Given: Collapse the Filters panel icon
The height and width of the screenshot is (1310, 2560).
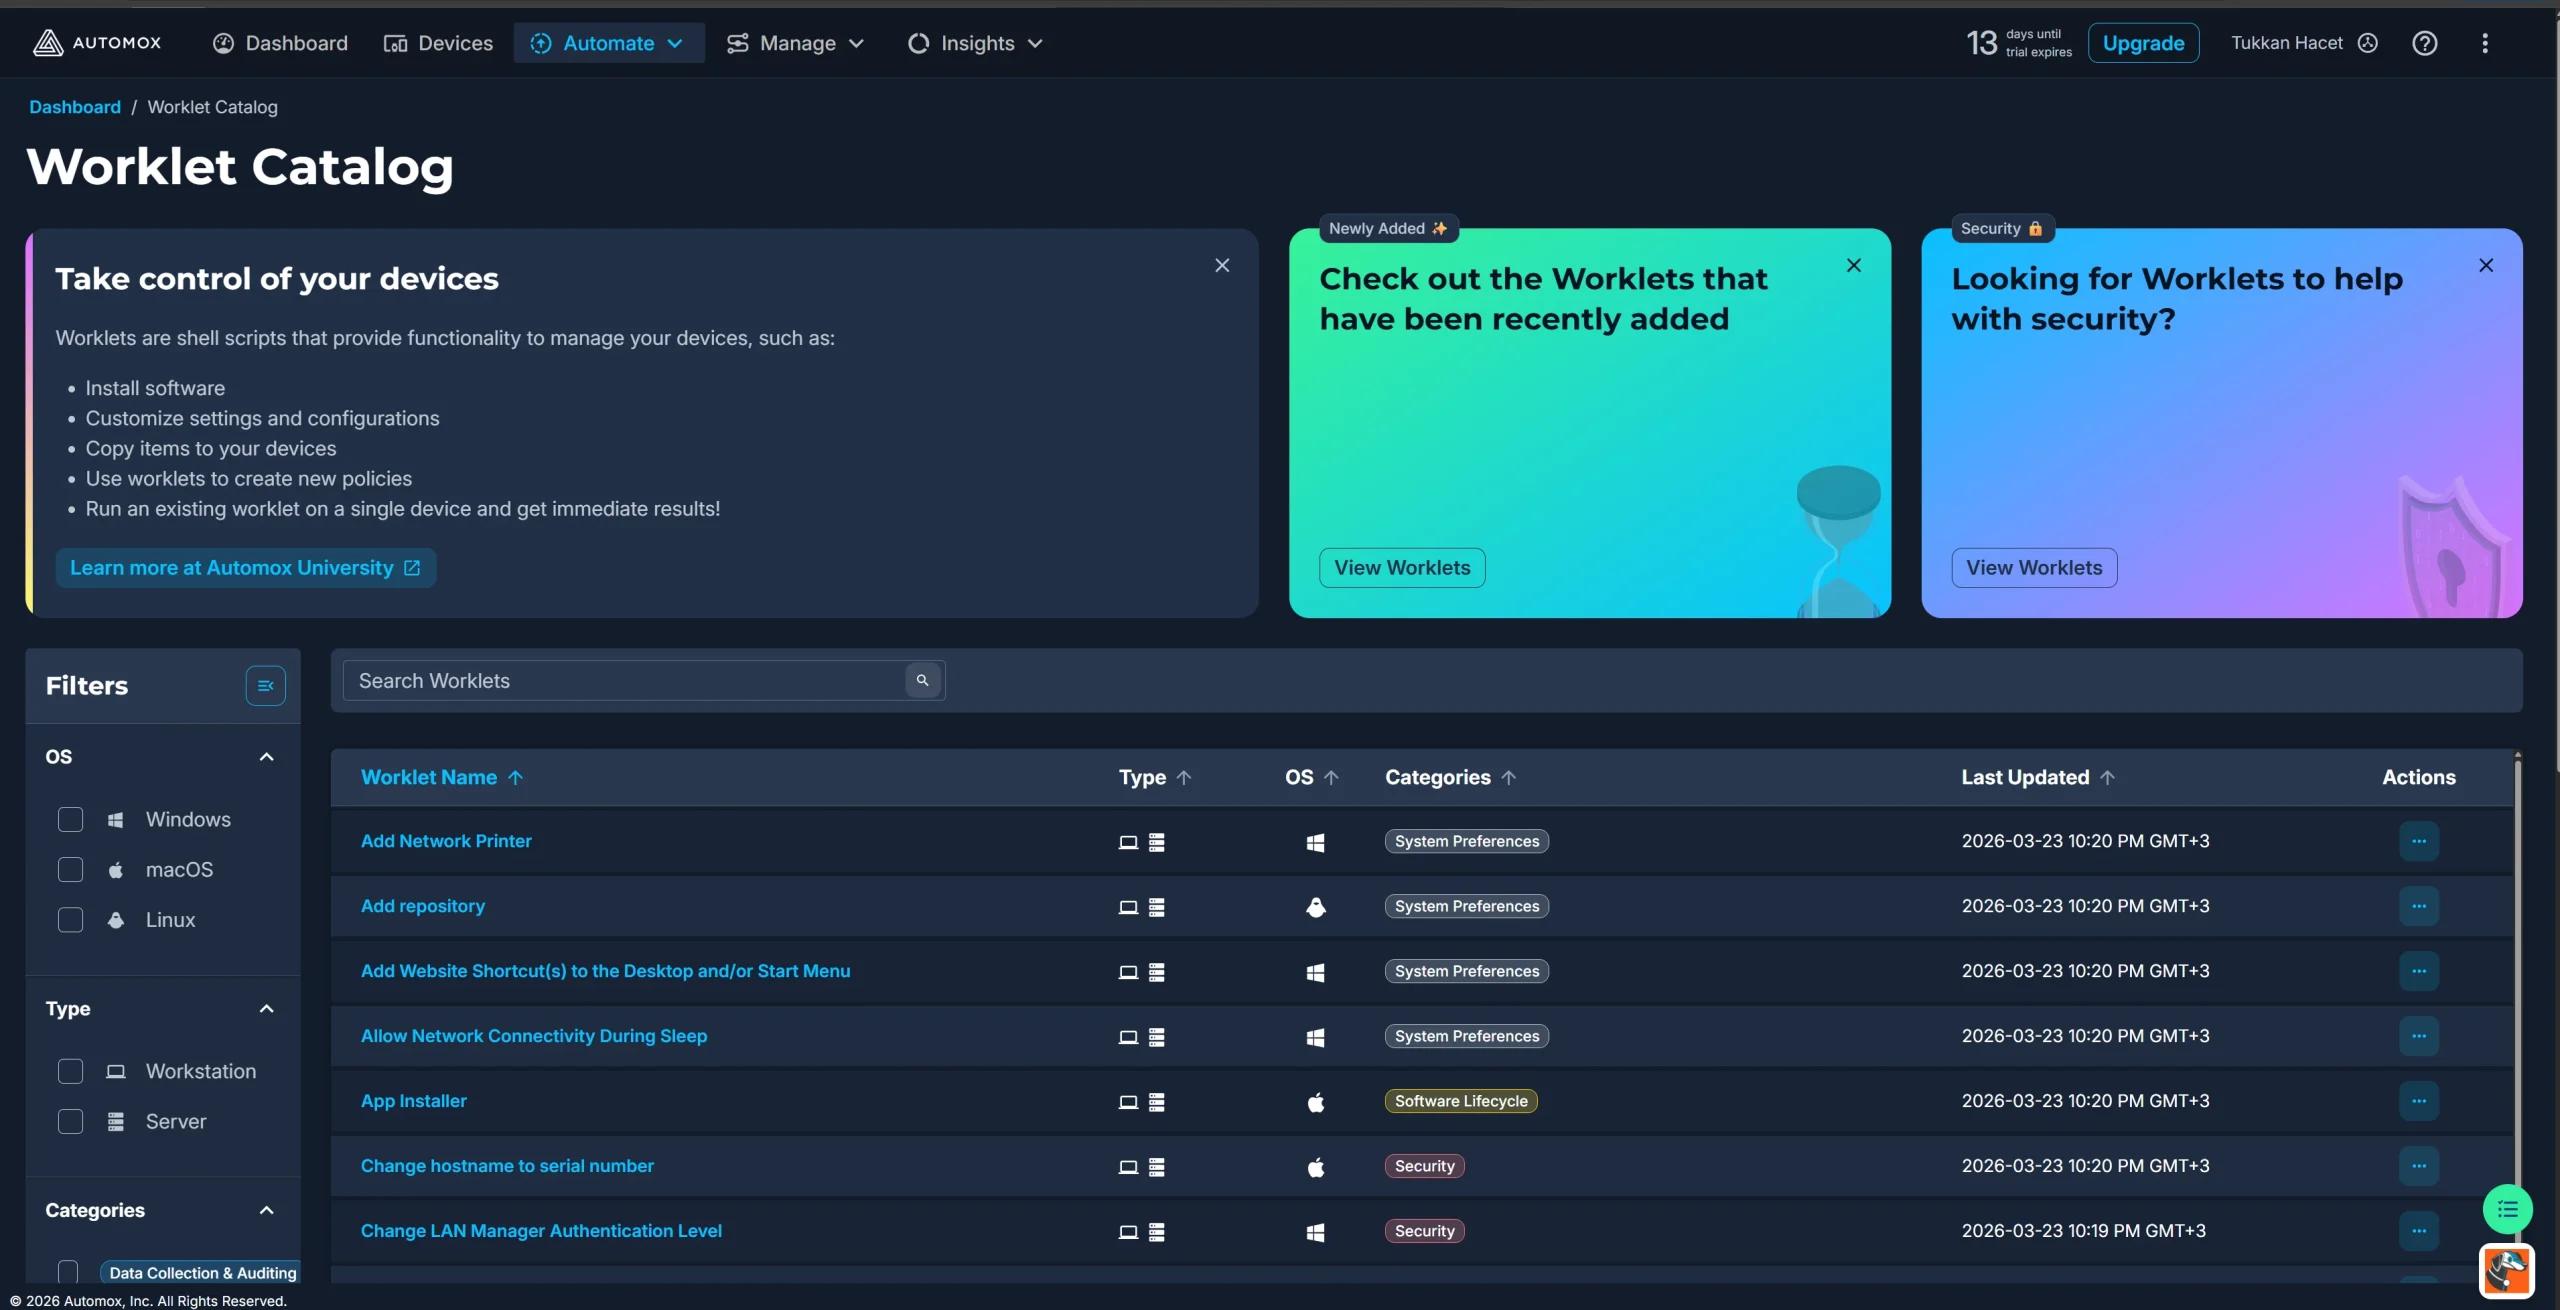Looking at the screenshot, I should [265, 685].
